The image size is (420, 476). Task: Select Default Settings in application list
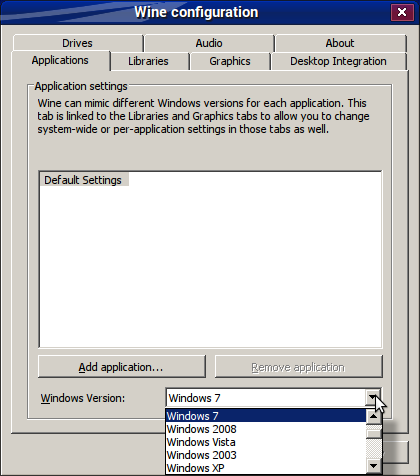[83, 180]
